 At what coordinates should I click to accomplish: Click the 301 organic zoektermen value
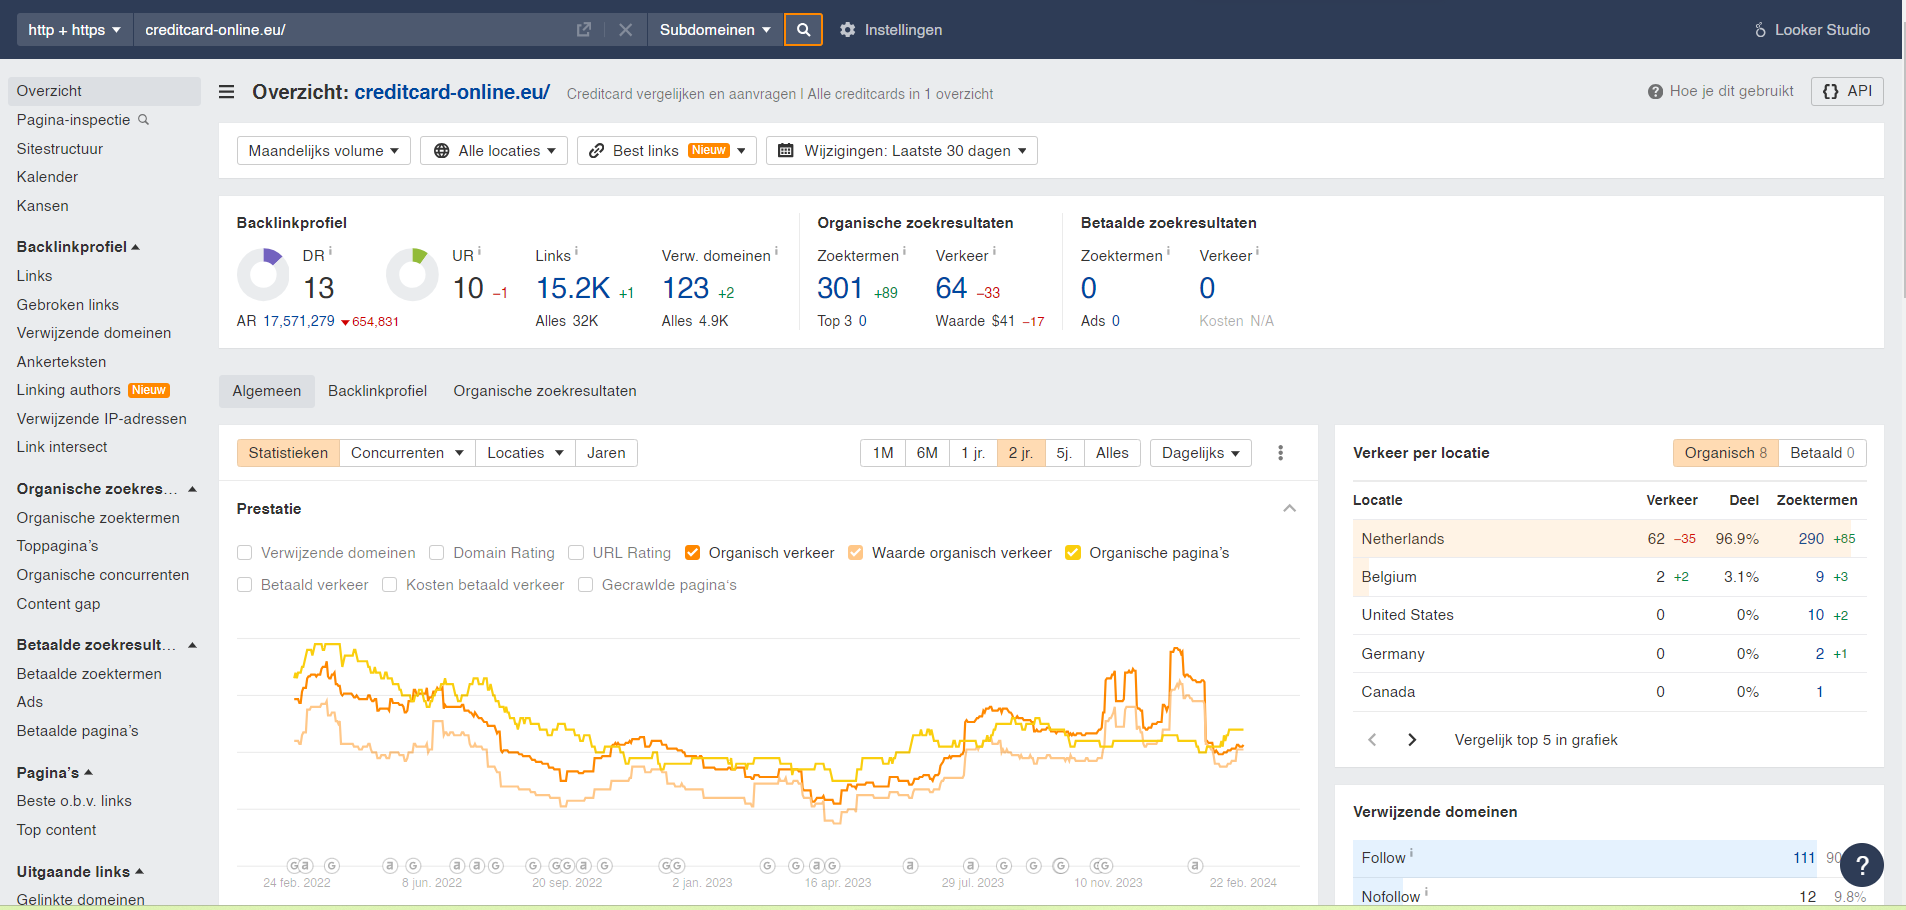tap(840, 288)
